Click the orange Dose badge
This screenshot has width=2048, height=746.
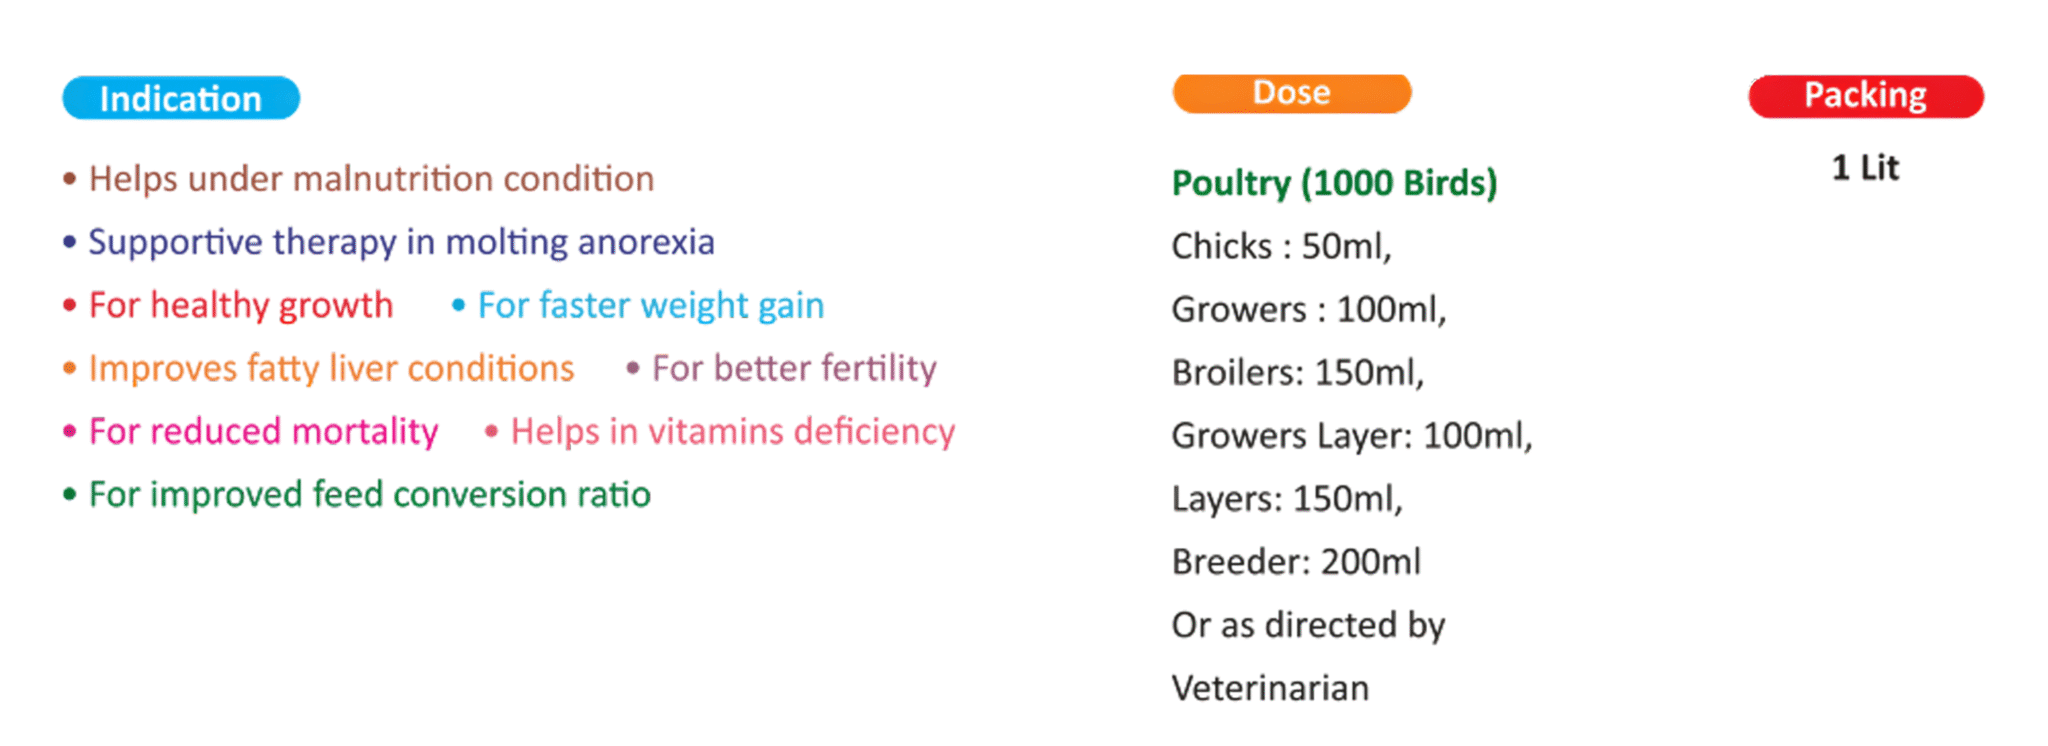click(x=1291, y=93)
